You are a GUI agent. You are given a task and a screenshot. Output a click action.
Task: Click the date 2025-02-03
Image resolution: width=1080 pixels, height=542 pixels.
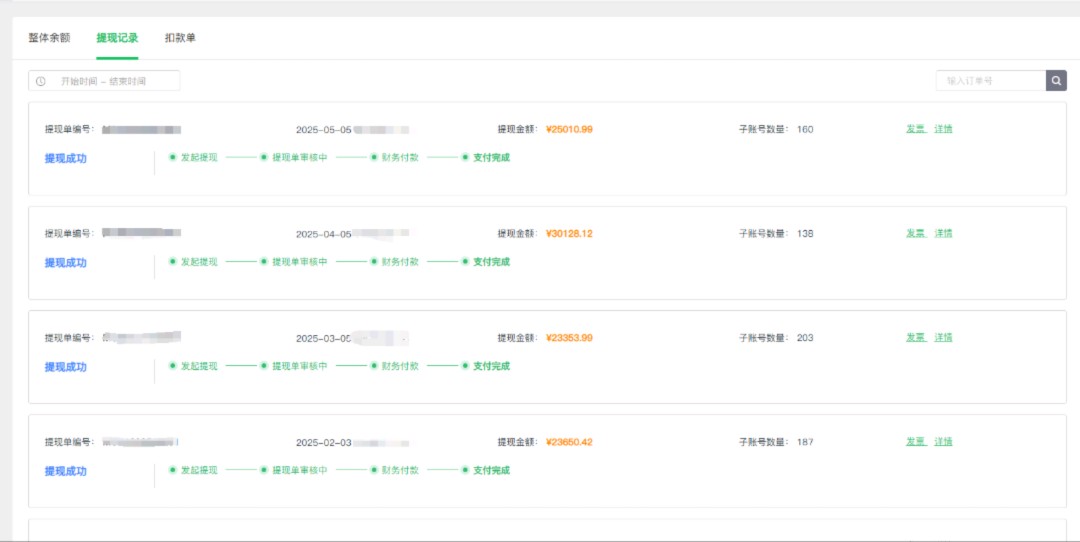(x=324, y=443)
